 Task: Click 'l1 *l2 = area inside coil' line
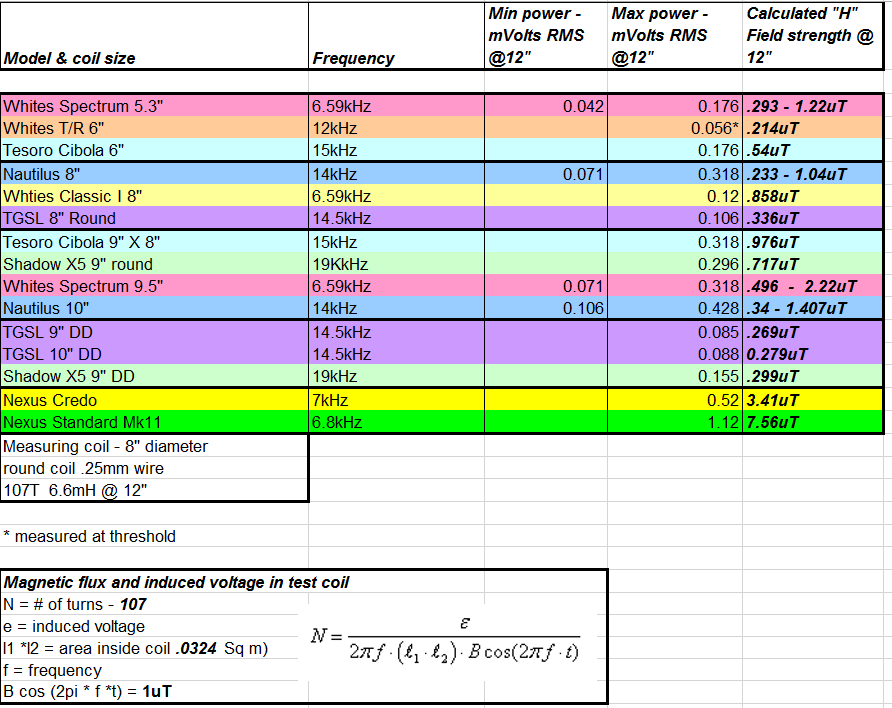pyautogui.click(x=135, y=648)
